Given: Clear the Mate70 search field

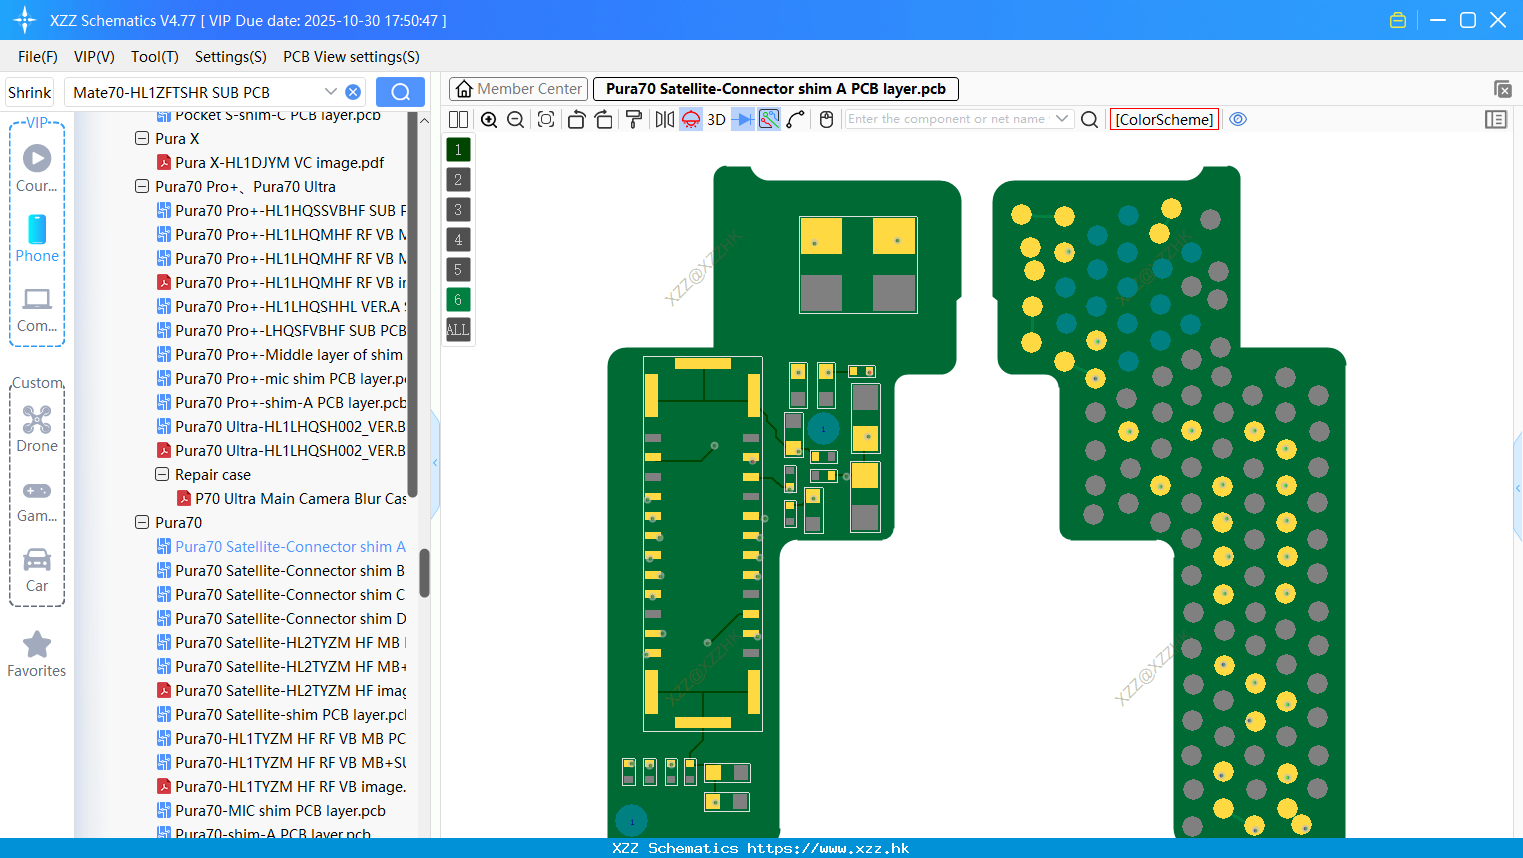Looking at the screenshot, I should [x=353, y=92].
